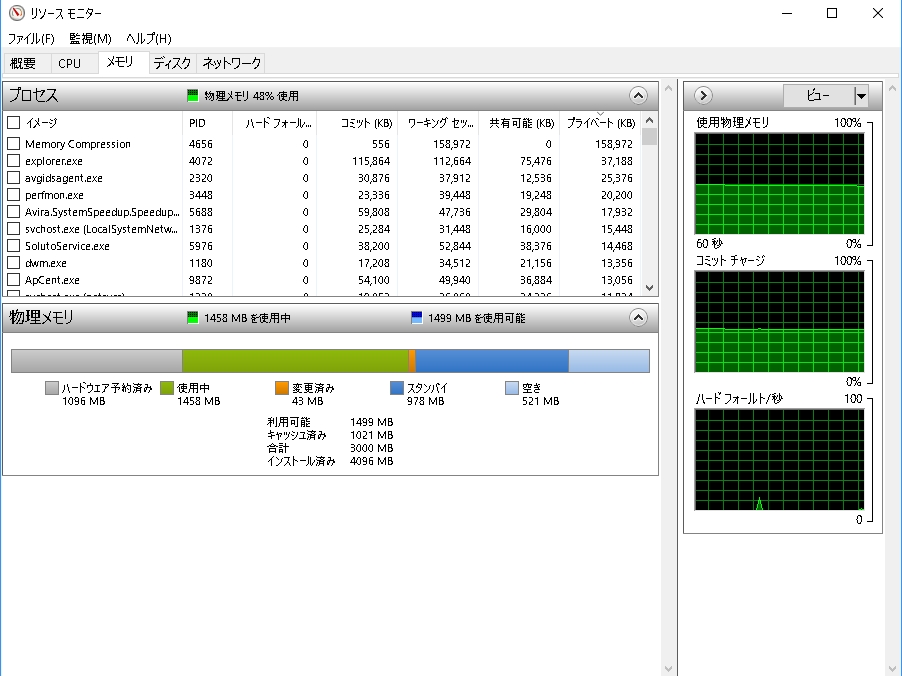
Task: Click the orange 変更済み legend swatch
Action: tap(282, 388)
